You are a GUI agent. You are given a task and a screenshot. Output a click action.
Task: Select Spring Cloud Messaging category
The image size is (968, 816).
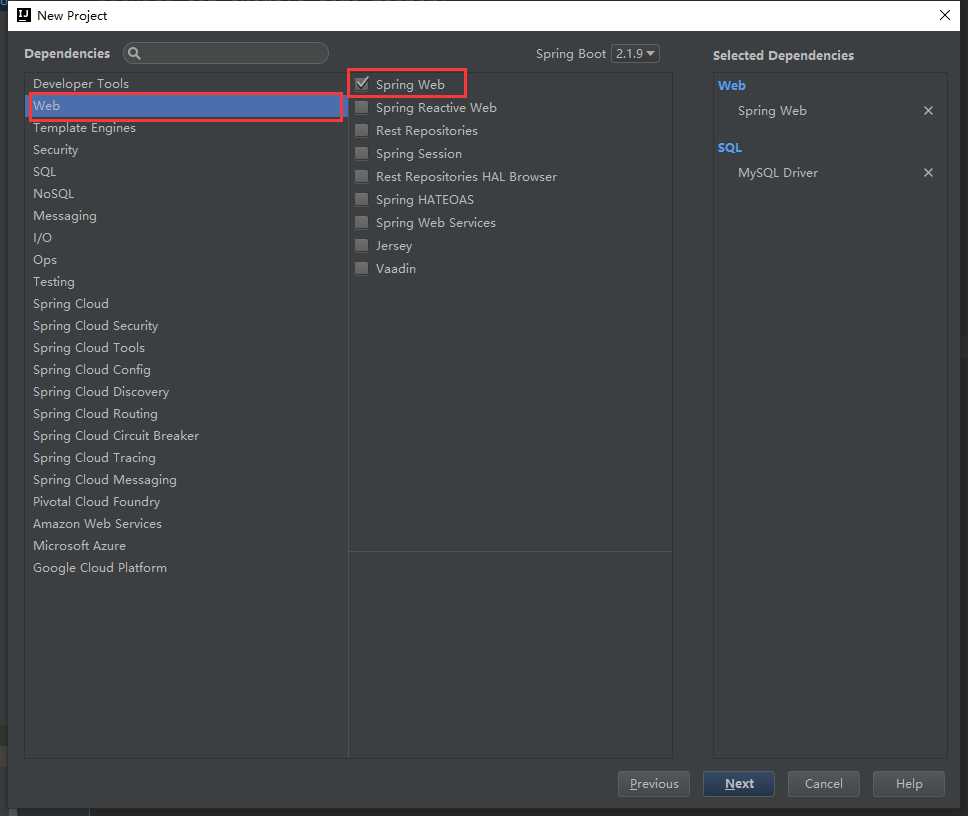[x=186, y=480]
